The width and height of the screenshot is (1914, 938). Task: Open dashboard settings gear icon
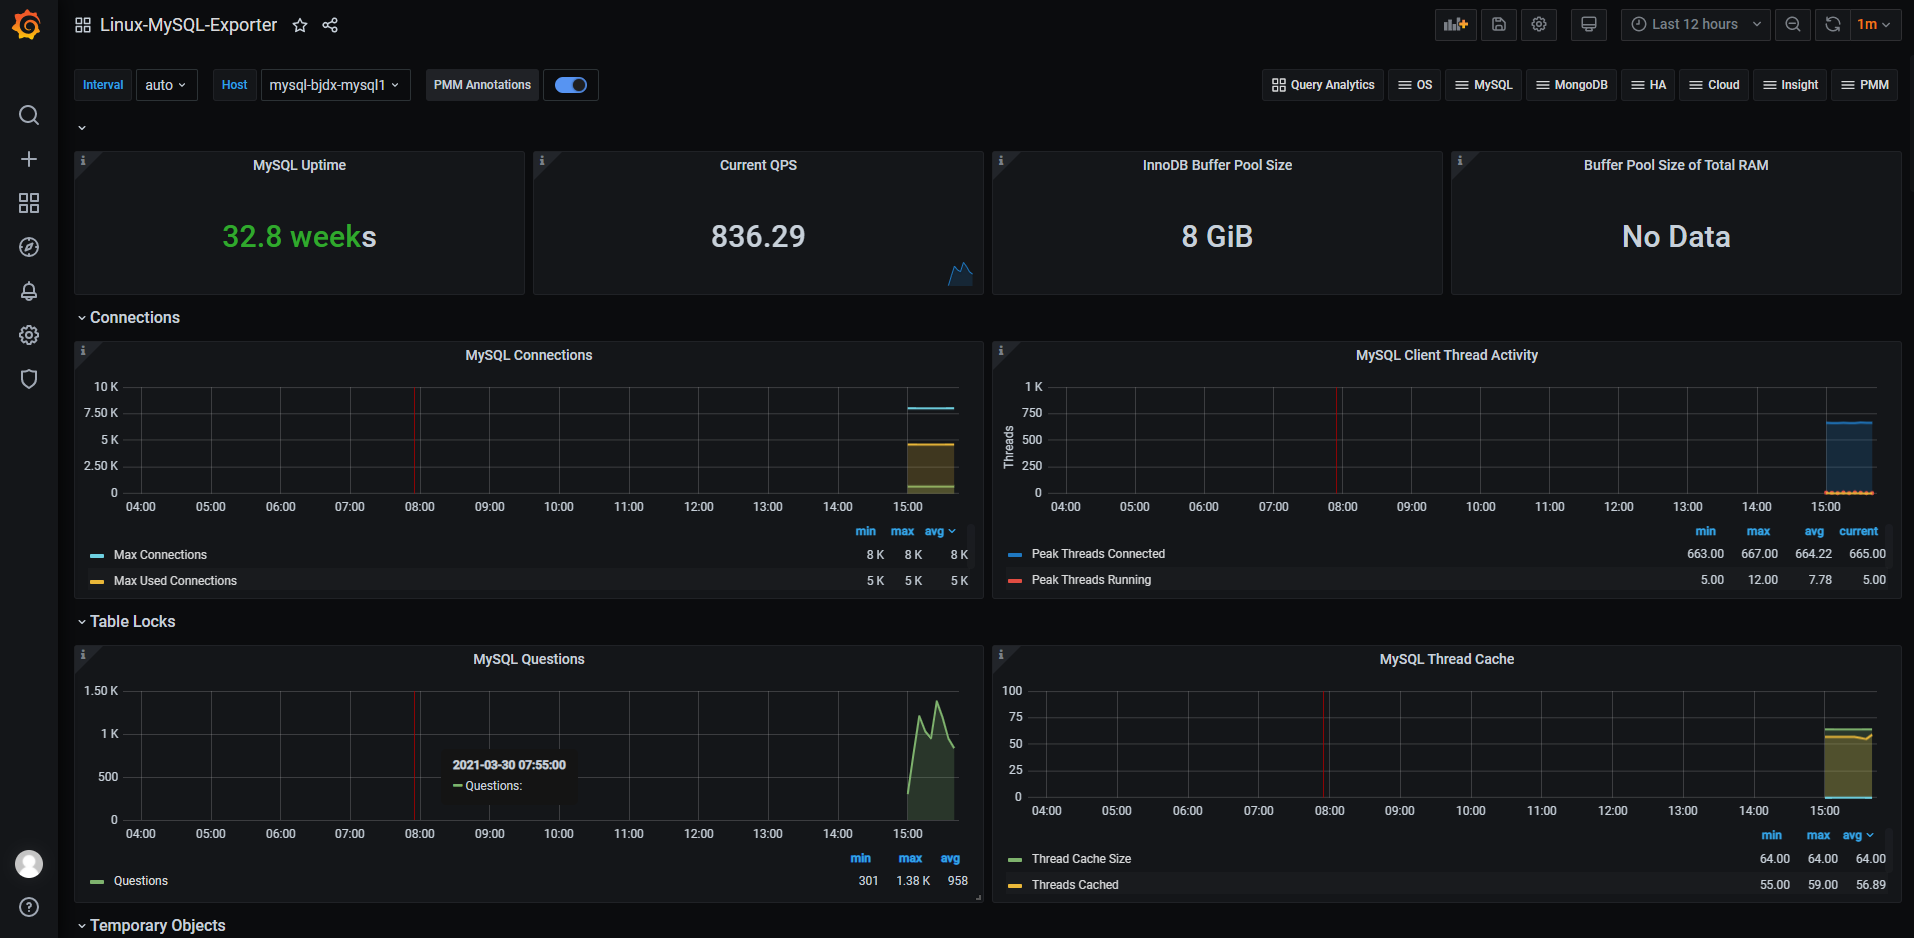point(1539,25)
